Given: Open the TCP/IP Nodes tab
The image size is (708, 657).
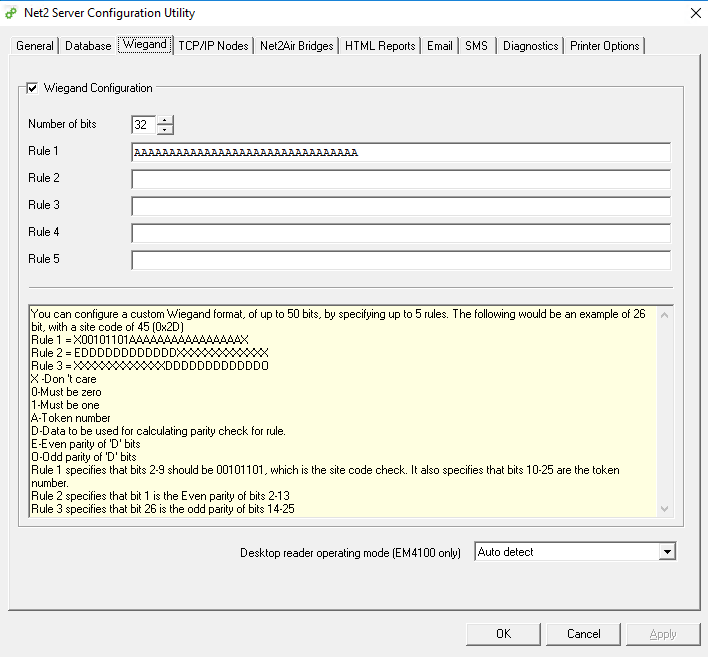Looking at the screenshot, I should [213, 46].
